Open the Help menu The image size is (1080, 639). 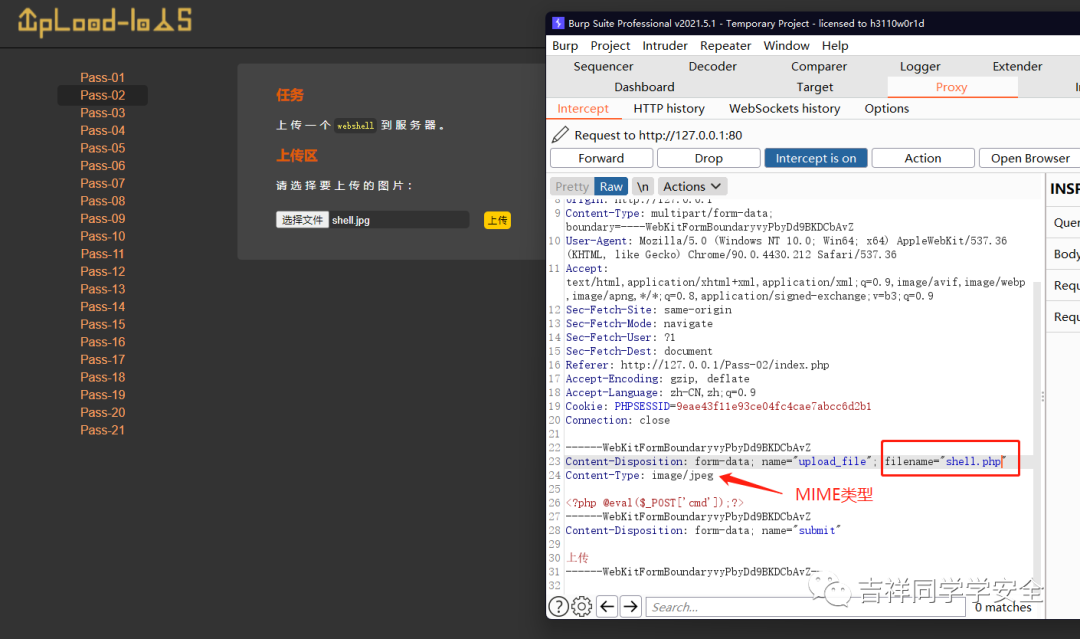coord(835,45)
